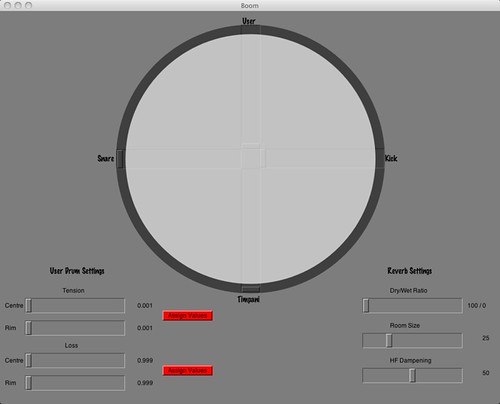Click the HF Dampening value '50'

486,373
